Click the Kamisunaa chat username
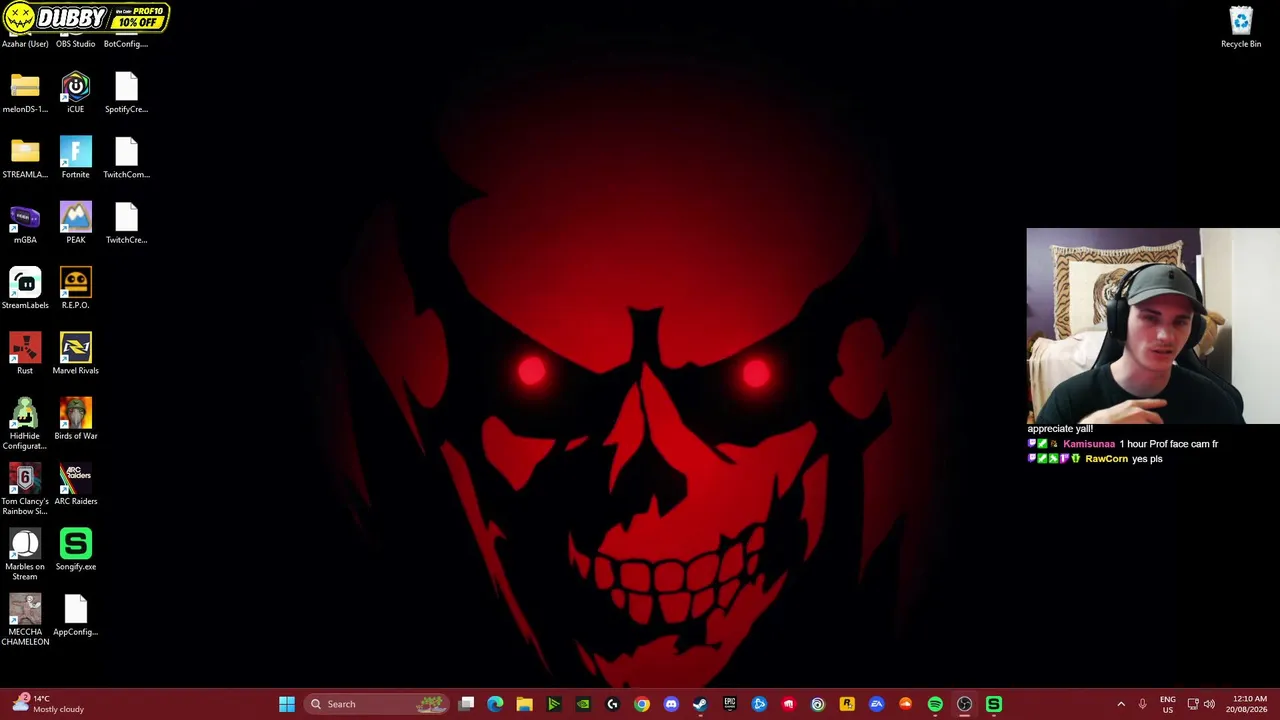1280x720 pixels. tap(1089, 444)
